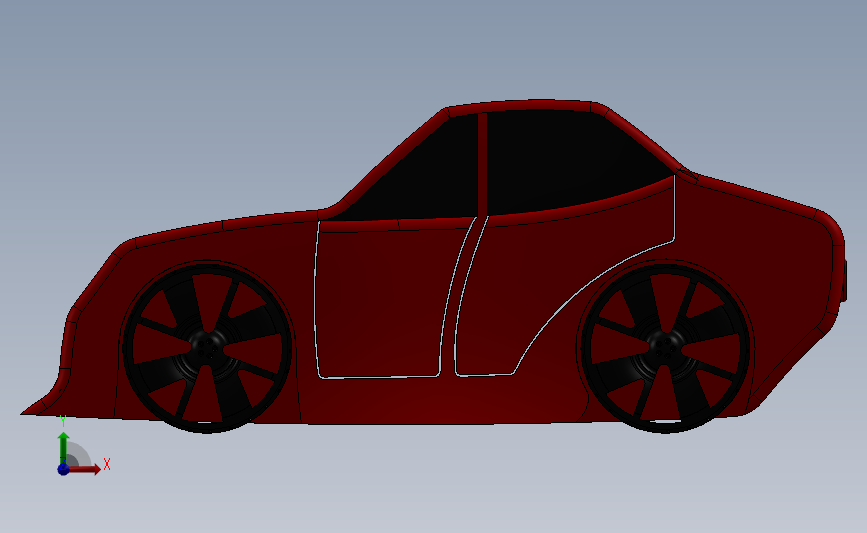Click the red X axis arrow of the triad
Screen dimensions: 867x533
tap(84, 469)
